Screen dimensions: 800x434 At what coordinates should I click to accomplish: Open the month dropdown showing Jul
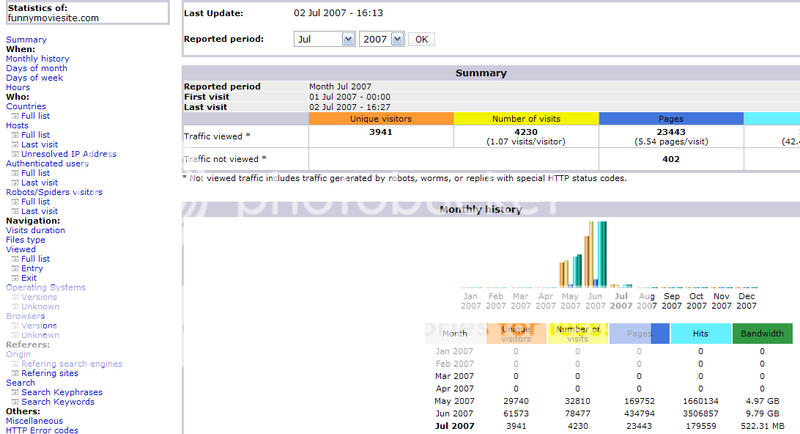324,39
